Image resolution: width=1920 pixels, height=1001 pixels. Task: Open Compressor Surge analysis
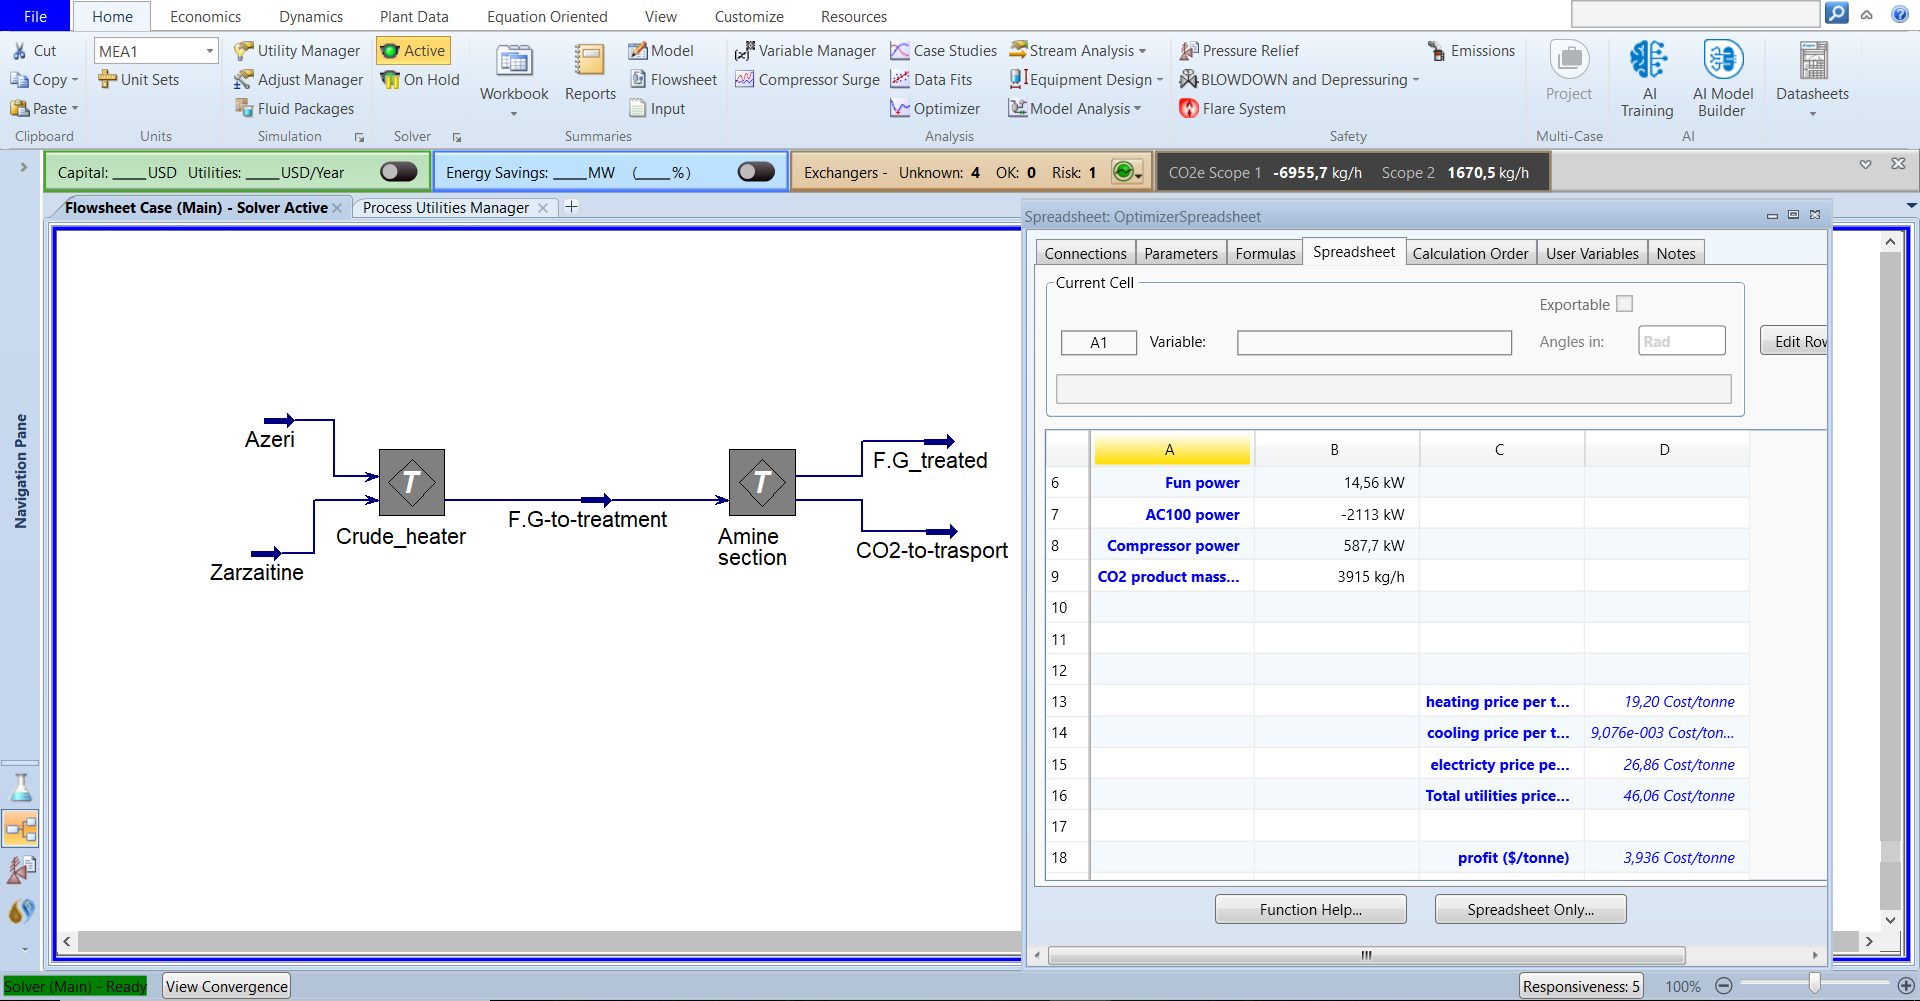(807, 80)
